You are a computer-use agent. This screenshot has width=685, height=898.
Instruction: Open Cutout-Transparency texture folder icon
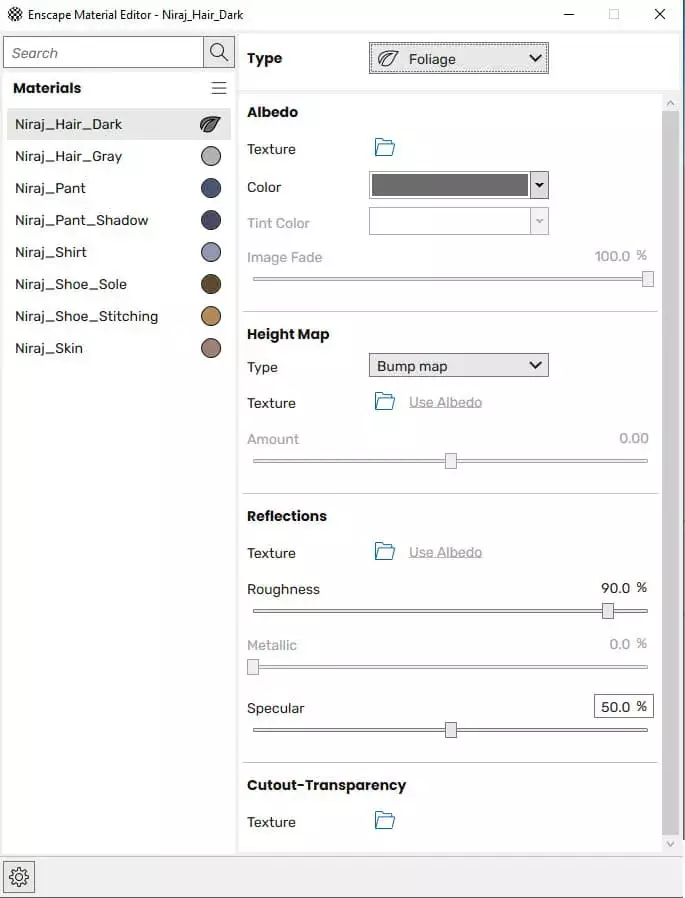(x=385, y=821)
